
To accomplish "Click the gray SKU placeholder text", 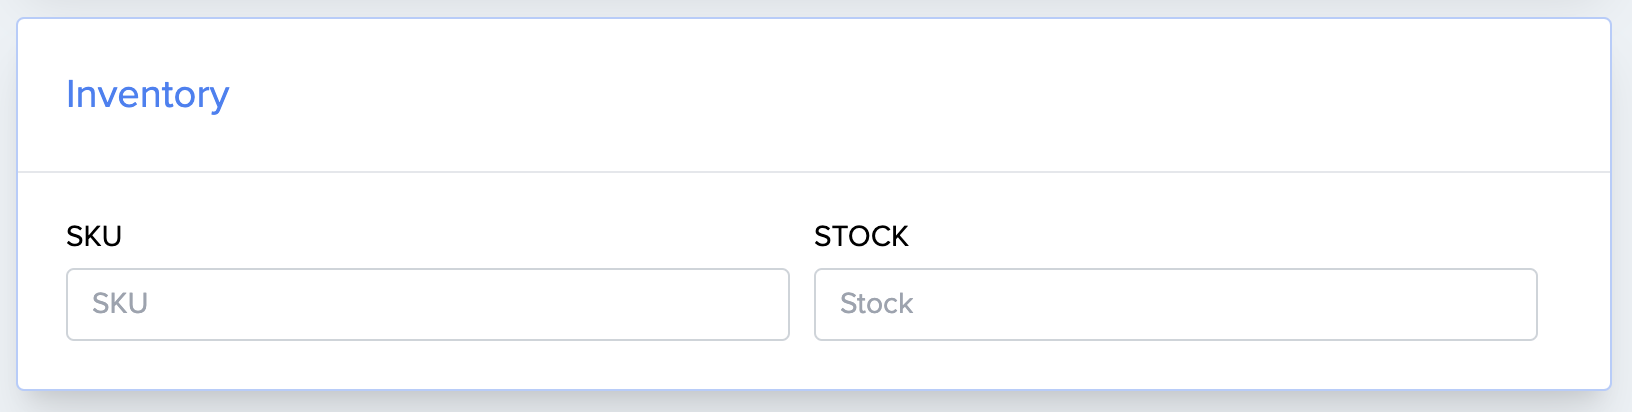I will coord(120,304).
